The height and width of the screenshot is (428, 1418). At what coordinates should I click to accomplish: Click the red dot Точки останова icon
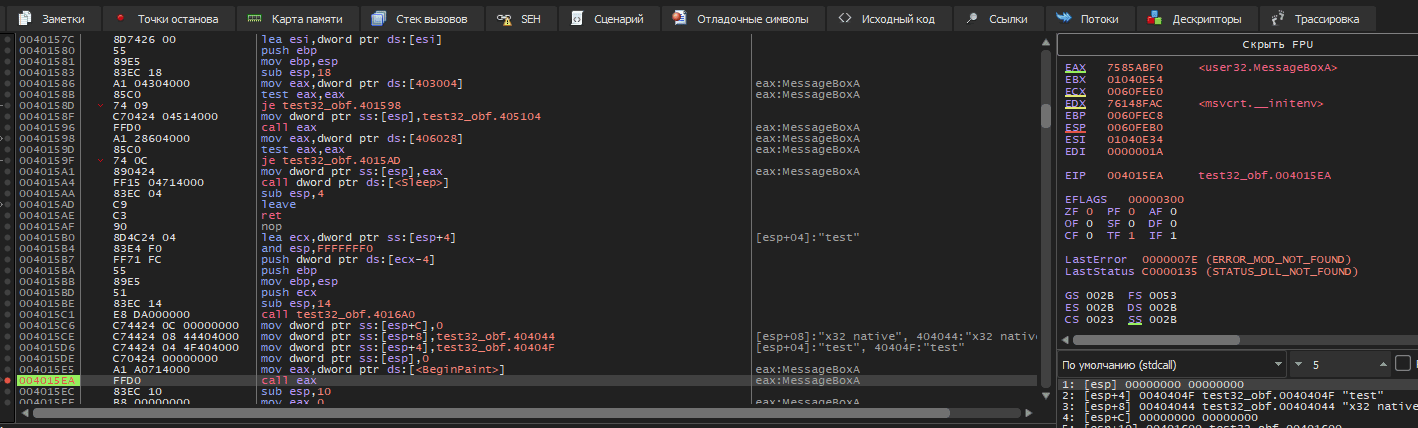pos(121,18)
